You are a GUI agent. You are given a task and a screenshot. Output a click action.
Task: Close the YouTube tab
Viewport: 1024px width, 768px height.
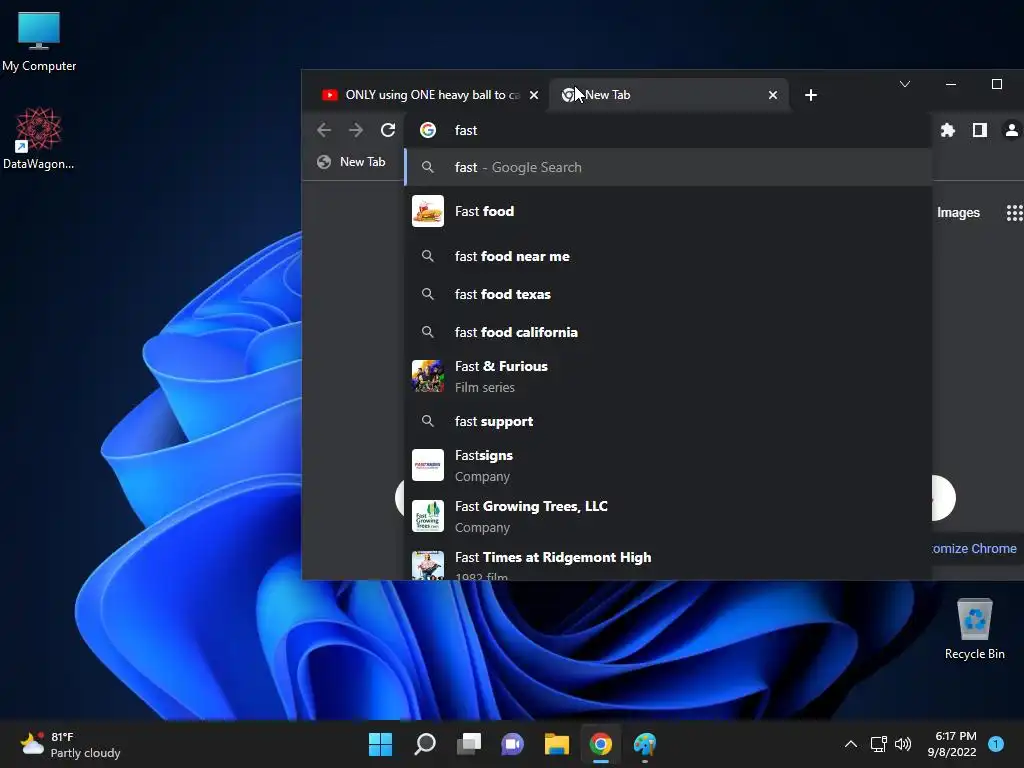(x=534, y=95)
